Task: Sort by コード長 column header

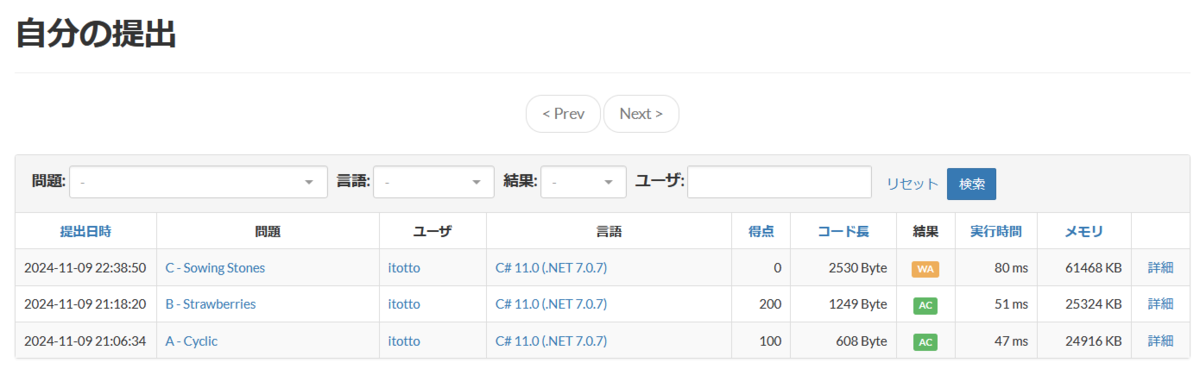Action: (x=843, y=231)
